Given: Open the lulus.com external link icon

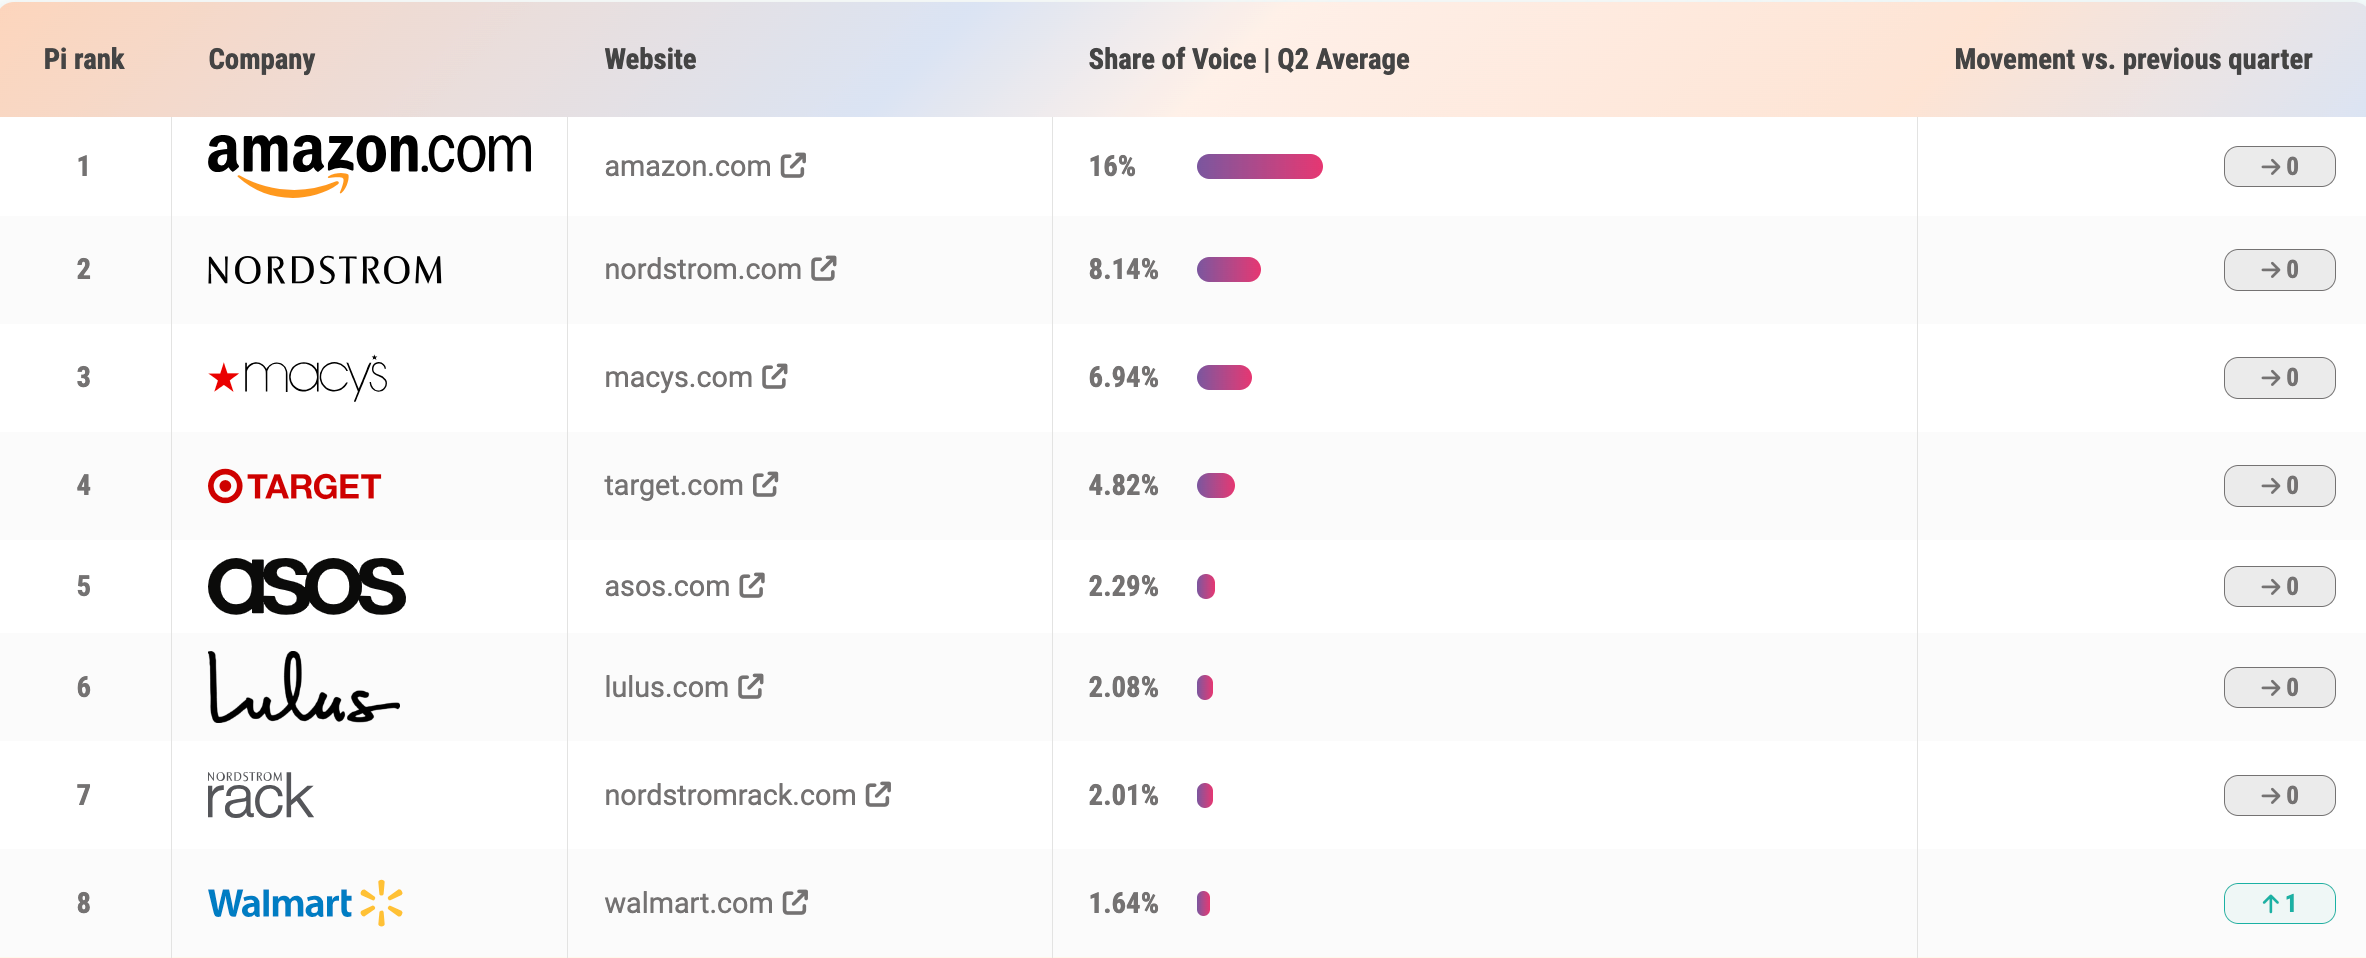Looking at the screenshot, I should point(751,686).
